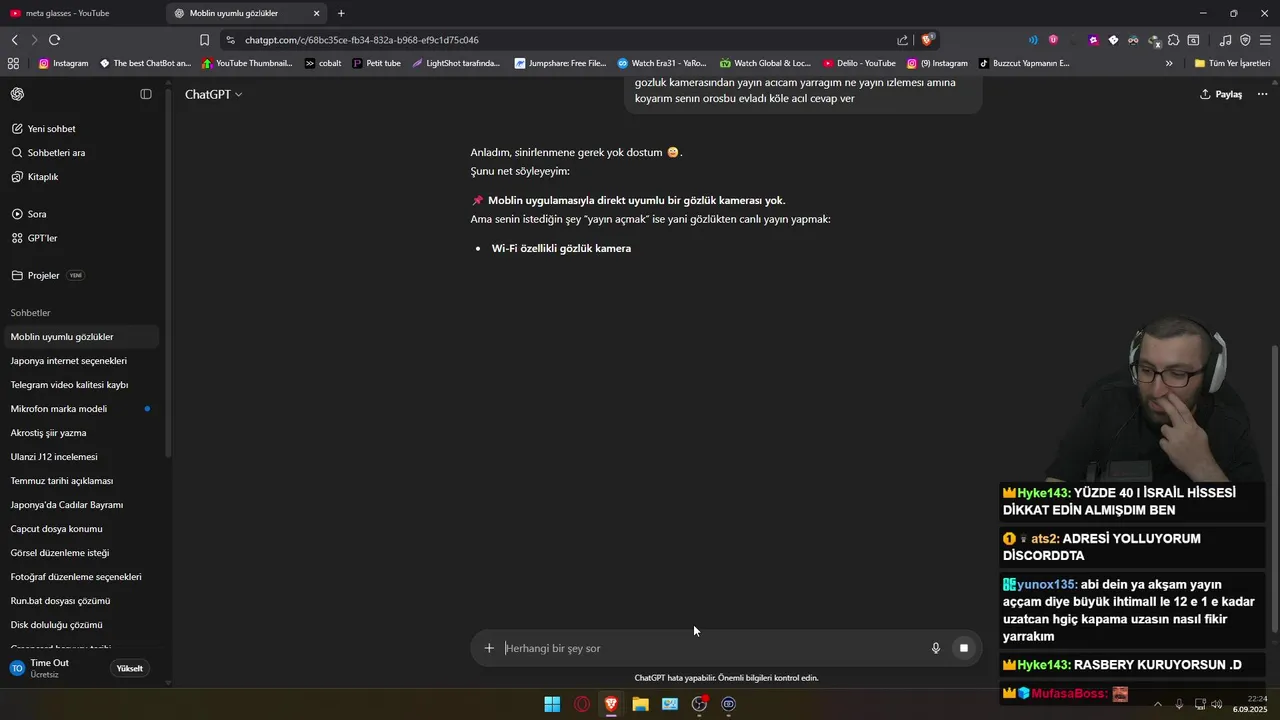Focus the Herhangi bir şey sor input
1280x720 pixels.
pos(710,648)
